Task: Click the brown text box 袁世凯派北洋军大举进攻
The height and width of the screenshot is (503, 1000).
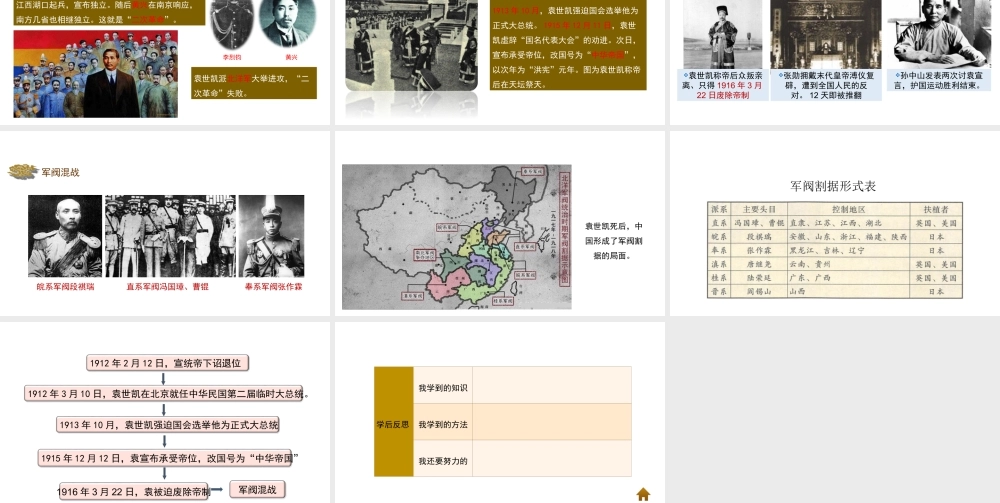Action: (254, 84)
